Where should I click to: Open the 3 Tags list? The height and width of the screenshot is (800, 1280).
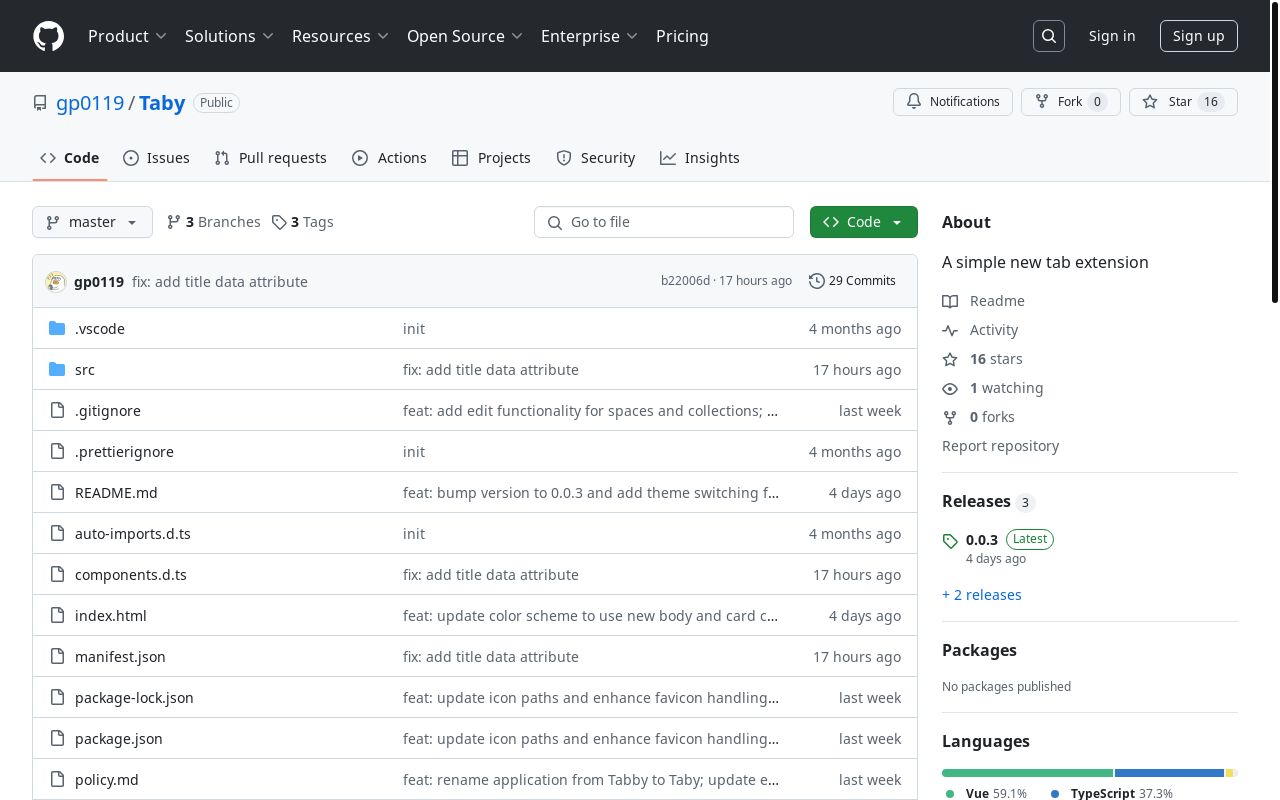tap(303, 222)
